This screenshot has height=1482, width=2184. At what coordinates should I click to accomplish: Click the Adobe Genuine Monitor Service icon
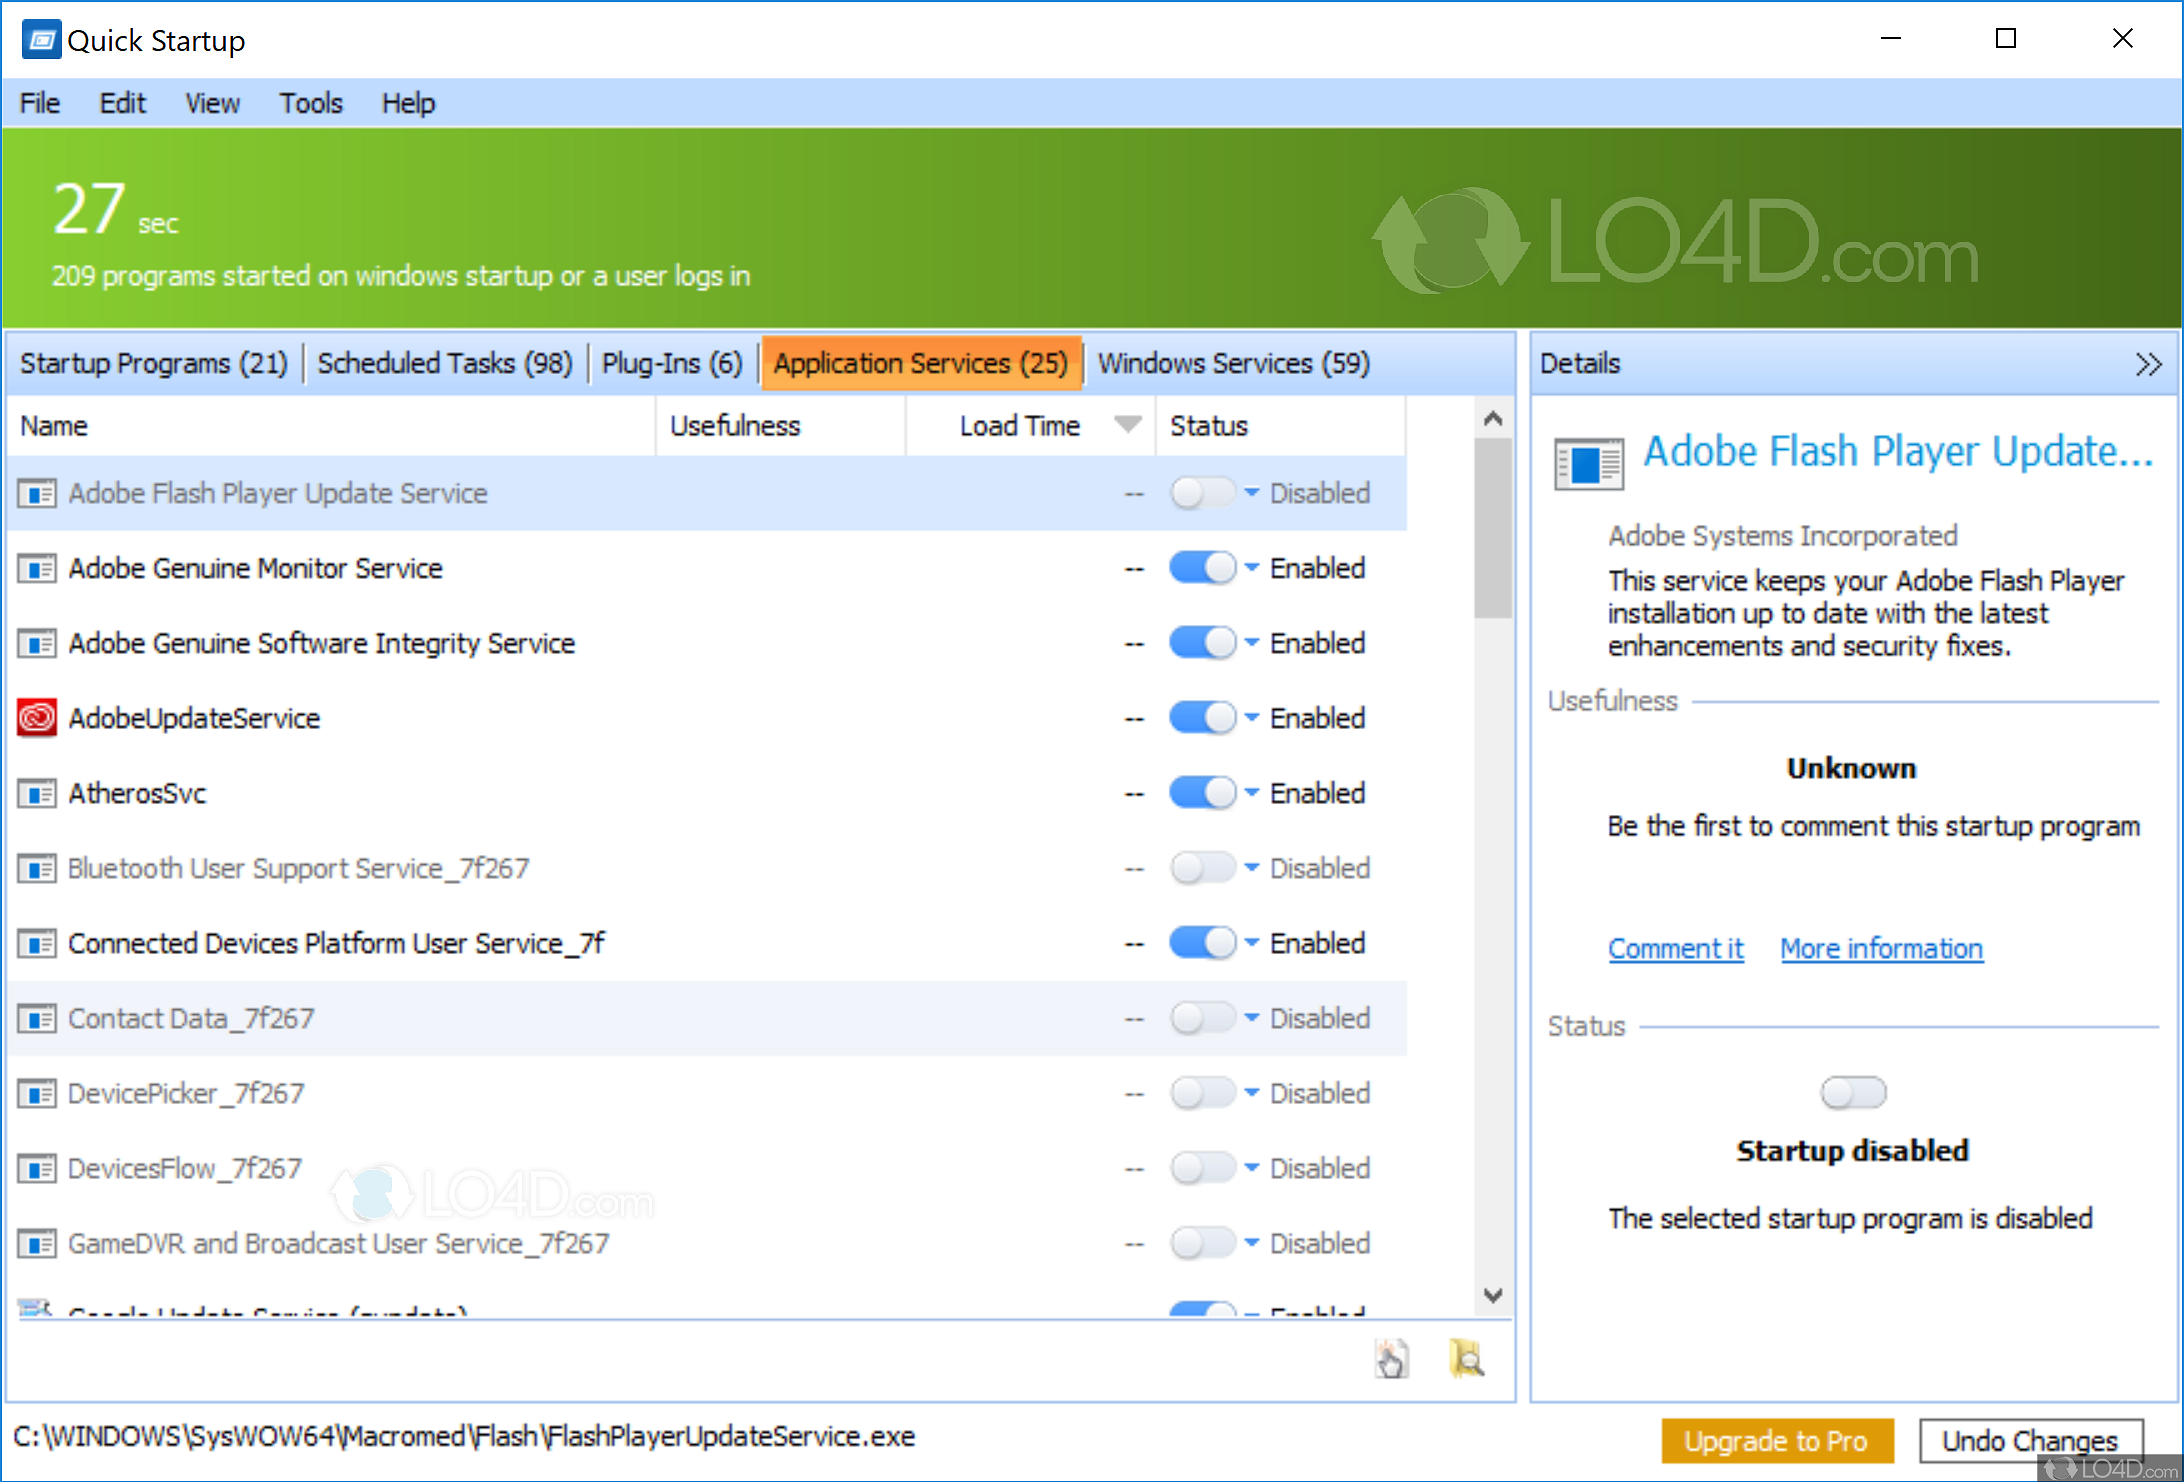(37, 568)
